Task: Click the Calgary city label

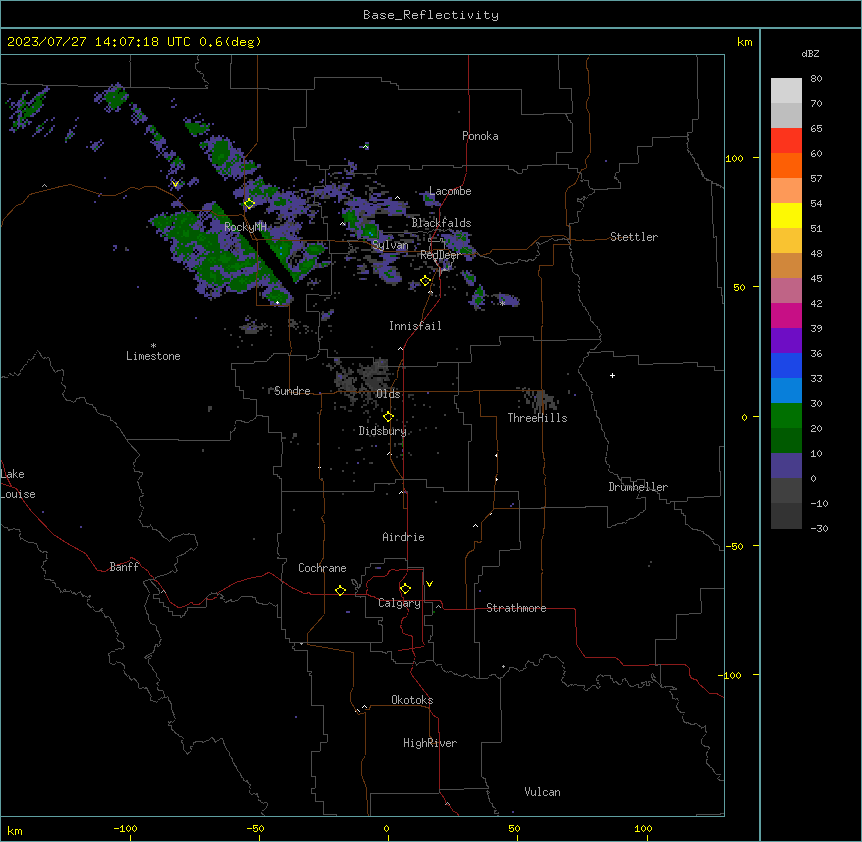Action: pyautogui.click(x=399, y=603)
